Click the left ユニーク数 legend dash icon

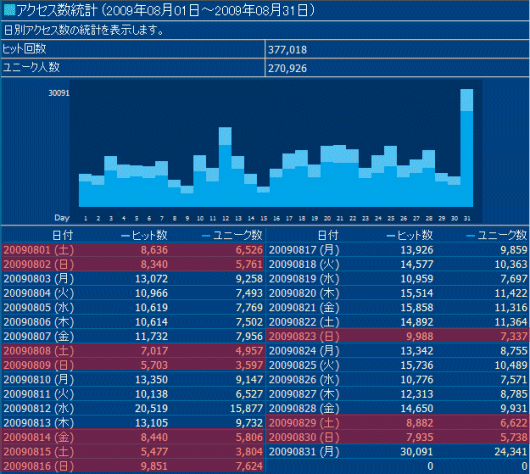click(x=206, y=236)
